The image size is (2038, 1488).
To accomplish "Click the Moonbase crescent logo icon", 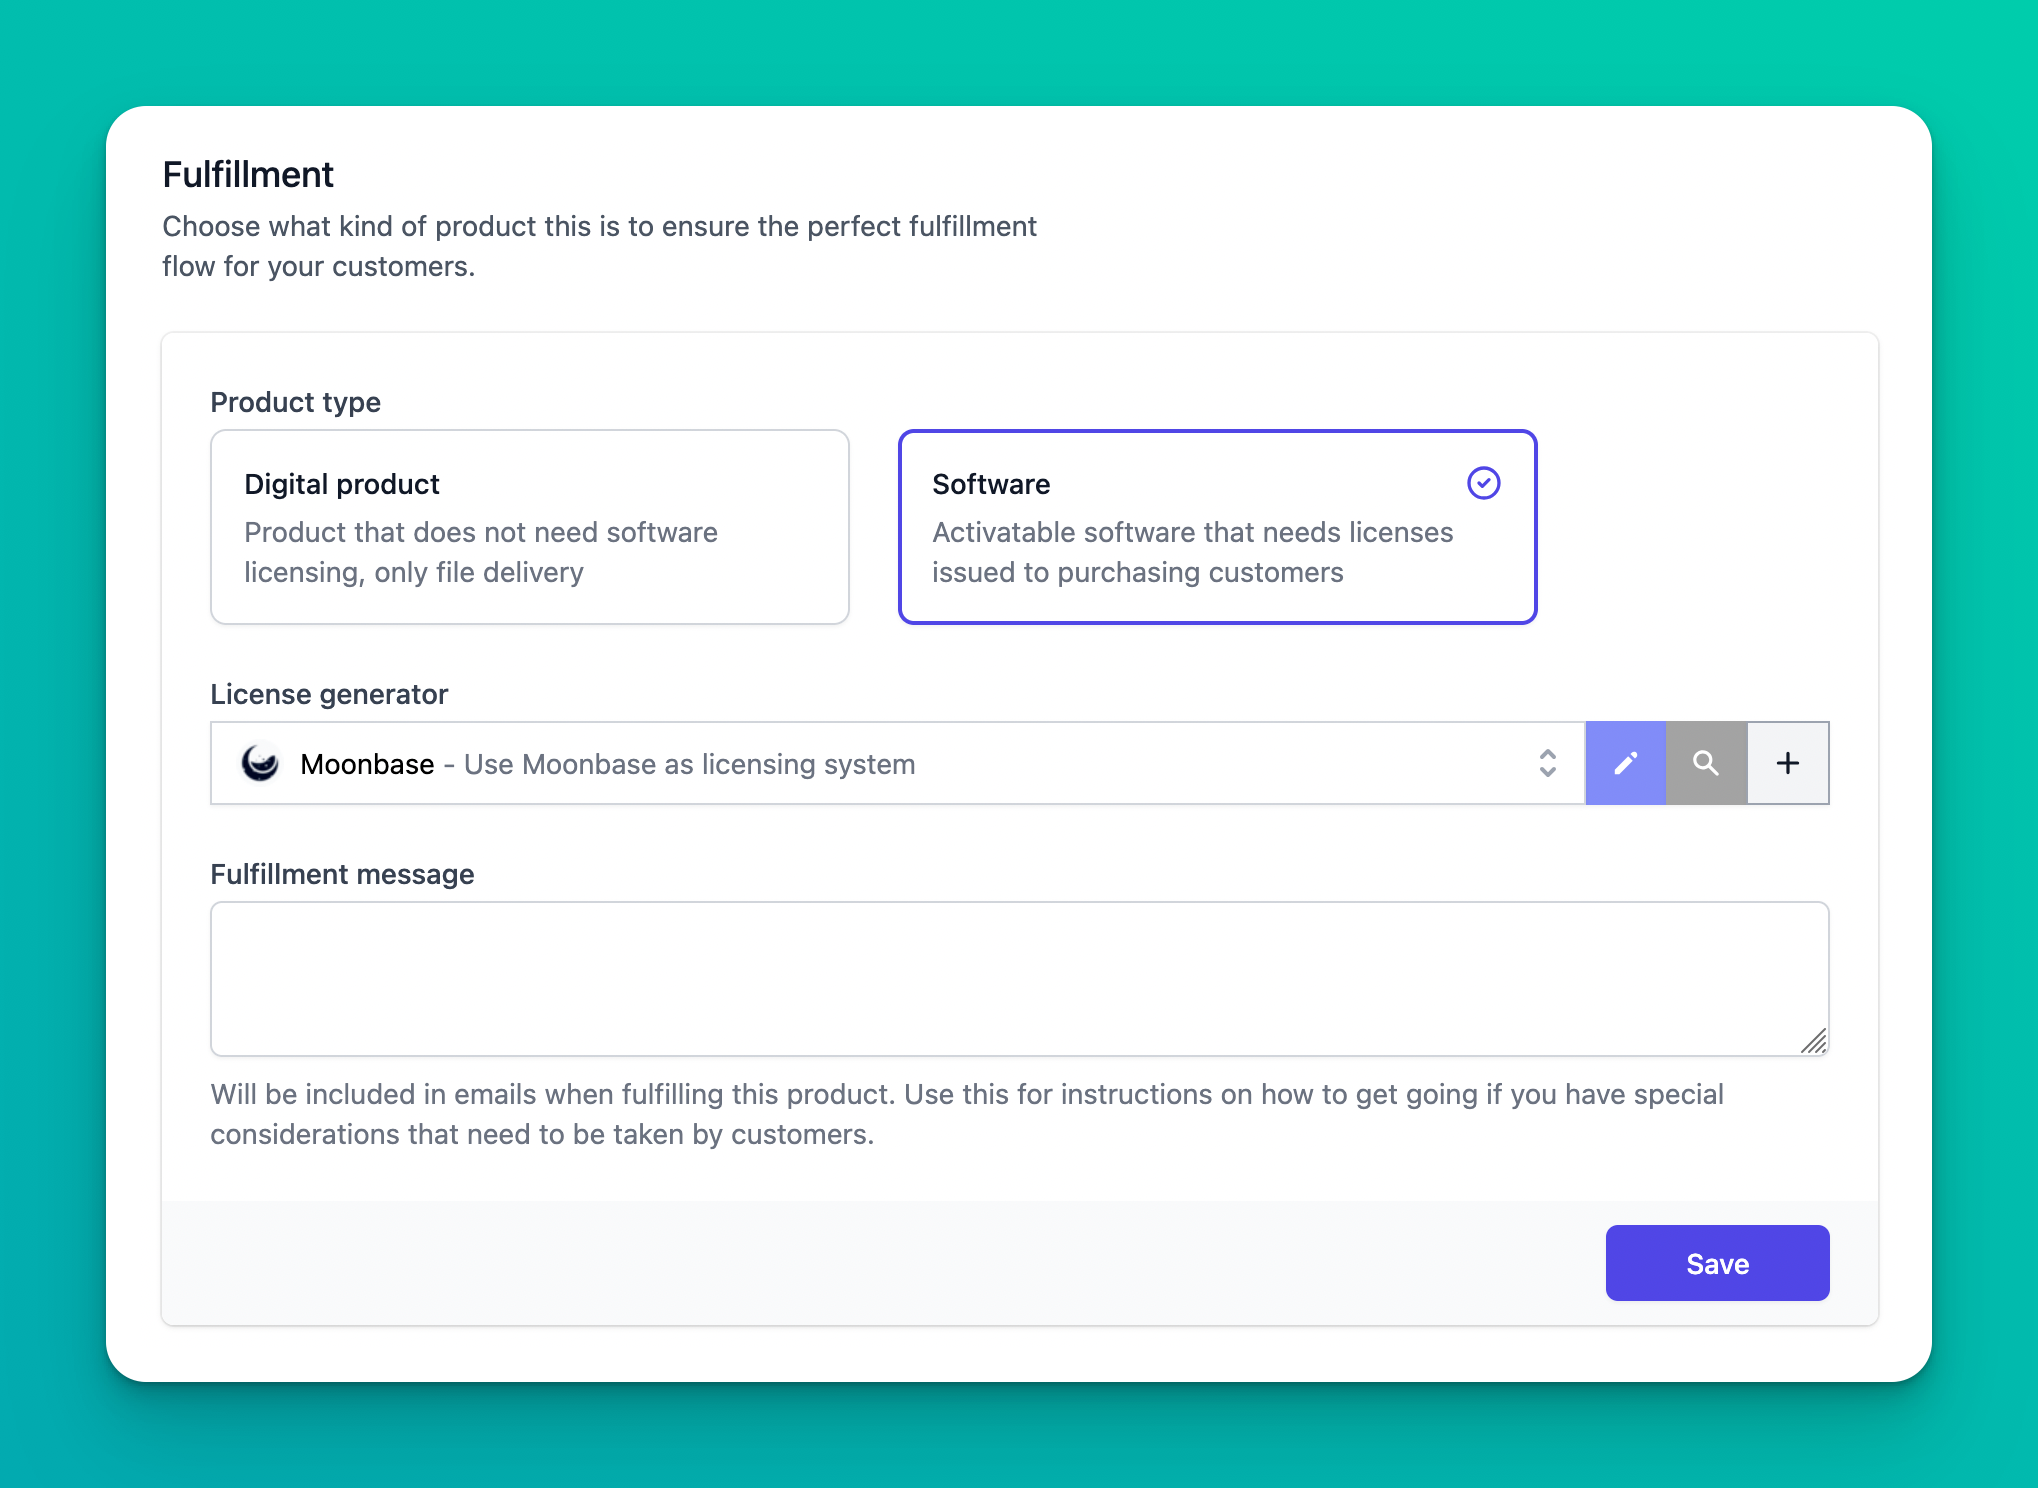I will 260,763.
